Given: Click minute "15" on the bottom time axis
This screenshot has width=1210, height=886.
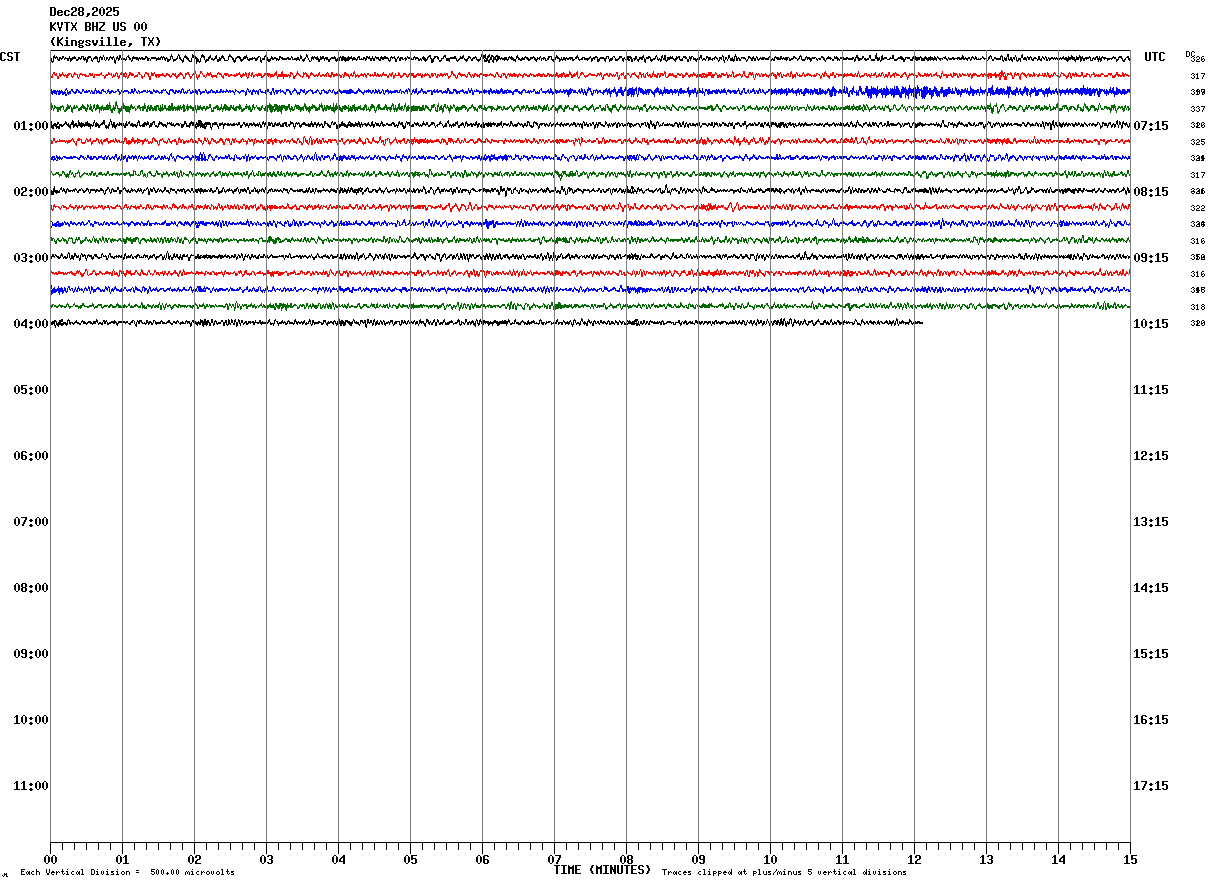Looking at the screenshot, I should [x=1130, y=860].
